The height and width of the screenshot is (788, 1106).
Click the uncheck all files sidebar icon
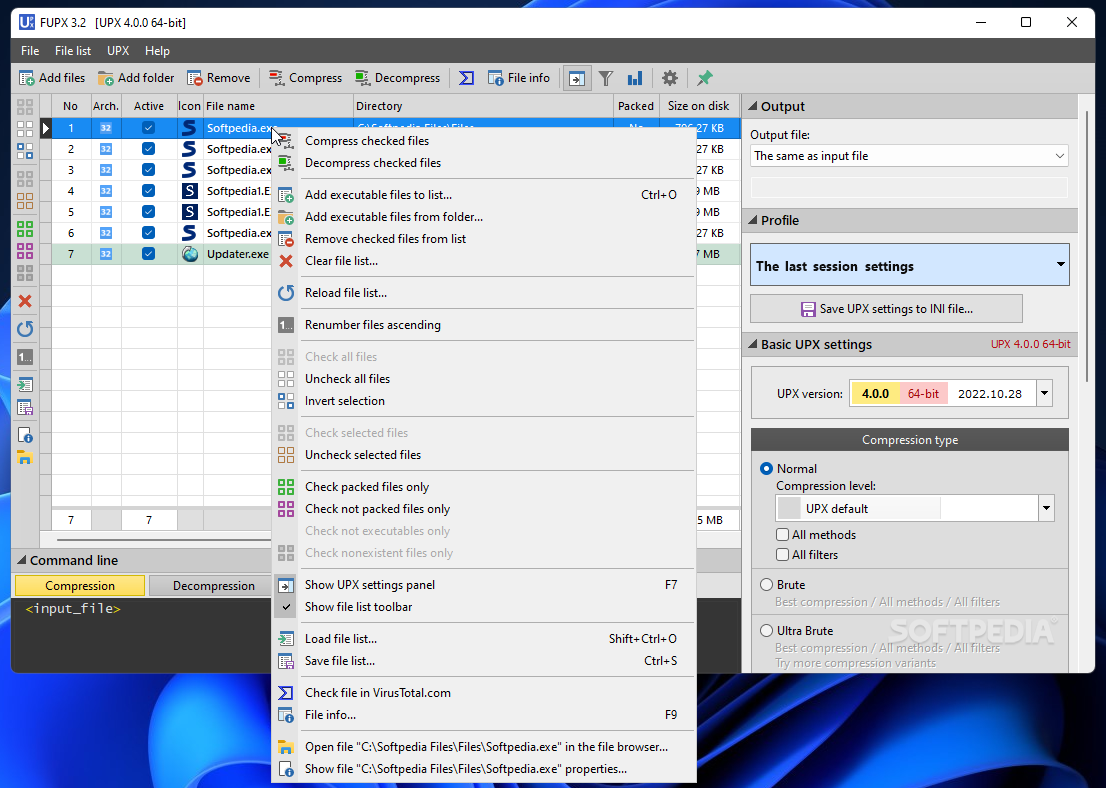(x=25, y=129)
